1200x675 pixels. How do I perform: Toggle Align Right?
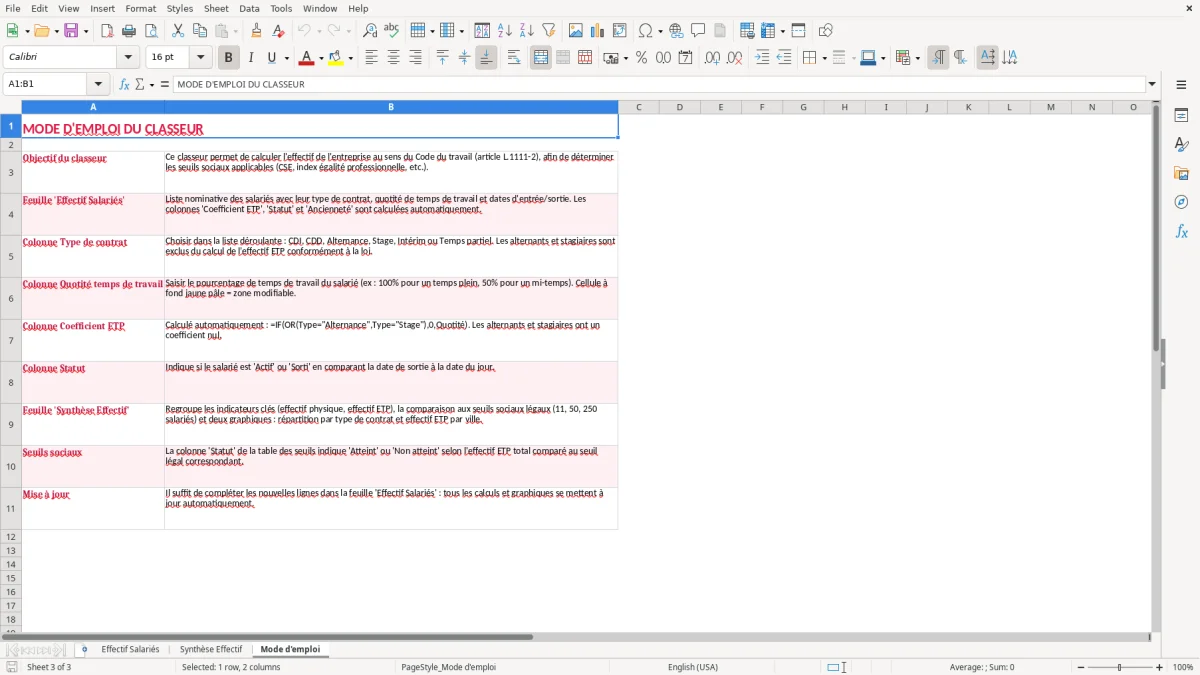click(x=415, y=58)
